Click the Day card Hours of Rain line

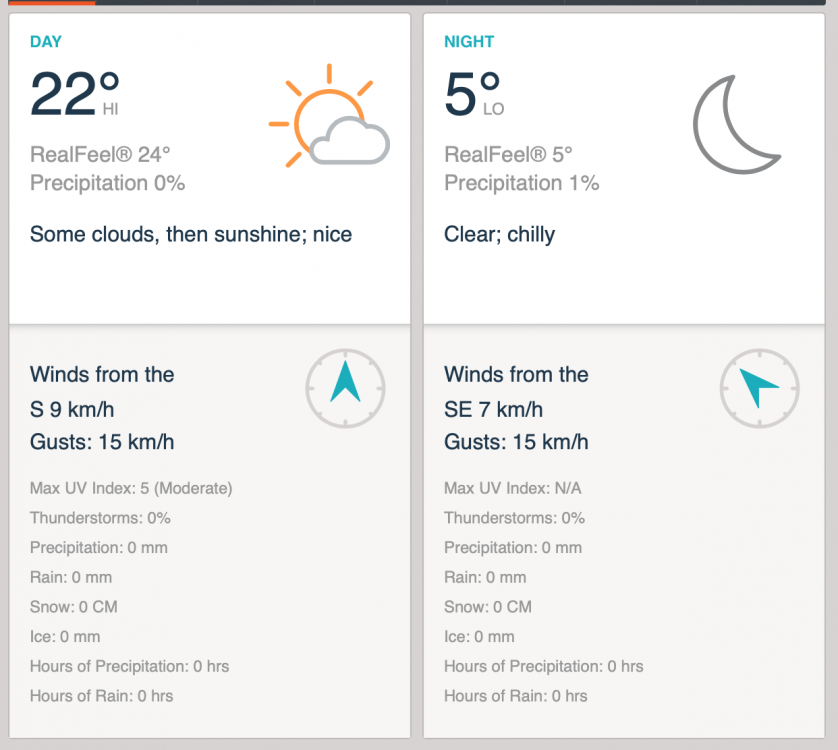(101, 696)
